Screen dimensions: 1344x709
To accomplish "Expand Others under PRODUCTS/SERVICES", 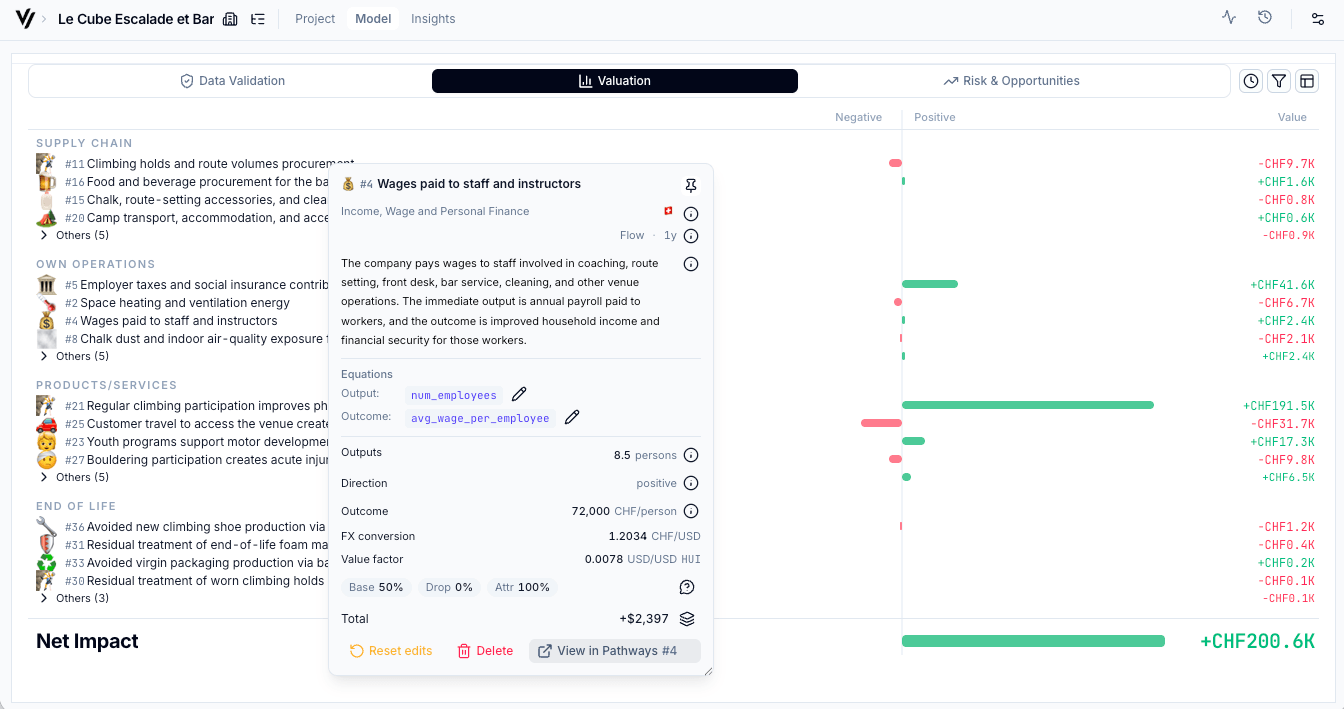I will [x=70, y=477].
